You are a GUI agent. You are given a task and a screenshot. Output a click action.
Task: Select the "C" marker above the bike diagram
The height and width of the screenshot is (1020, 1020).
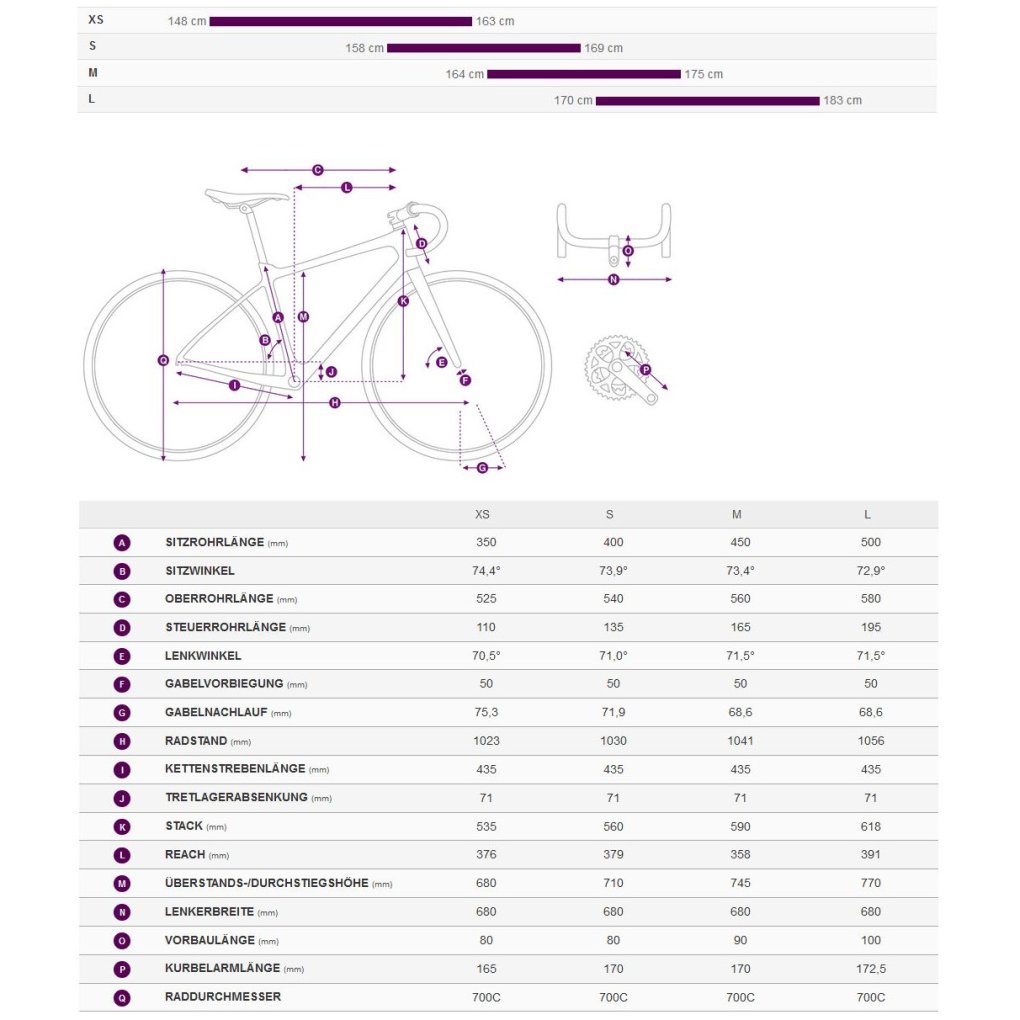[317, 170]
